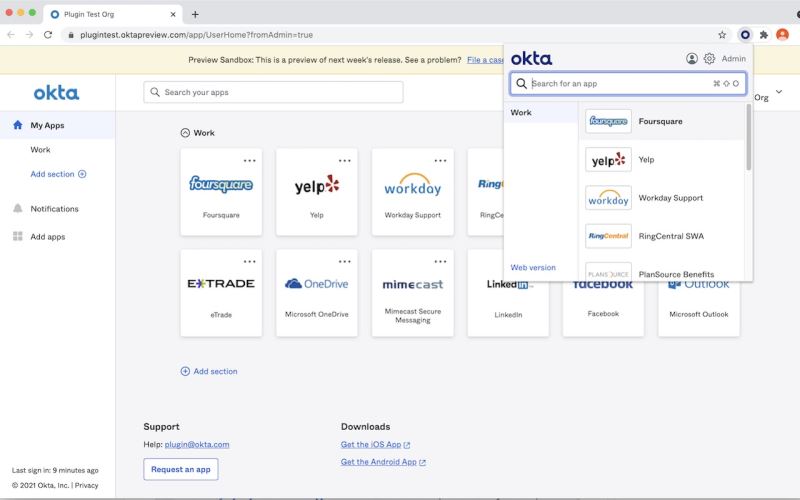Open a new browser tab
Screen dimensions: 800x500
[x=195, y=14]
